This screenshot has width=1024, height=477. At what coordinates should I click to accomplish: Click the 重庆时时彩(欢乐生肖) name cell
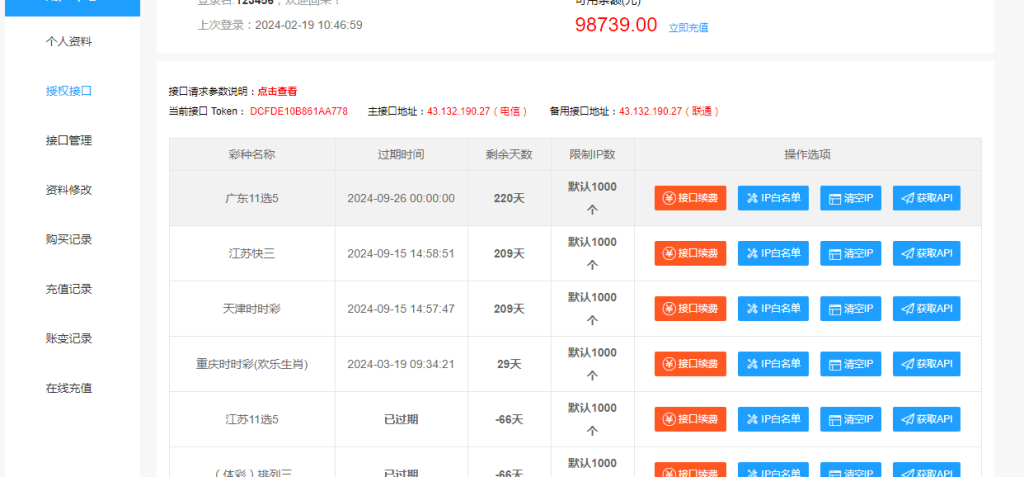tap(252, 364)
